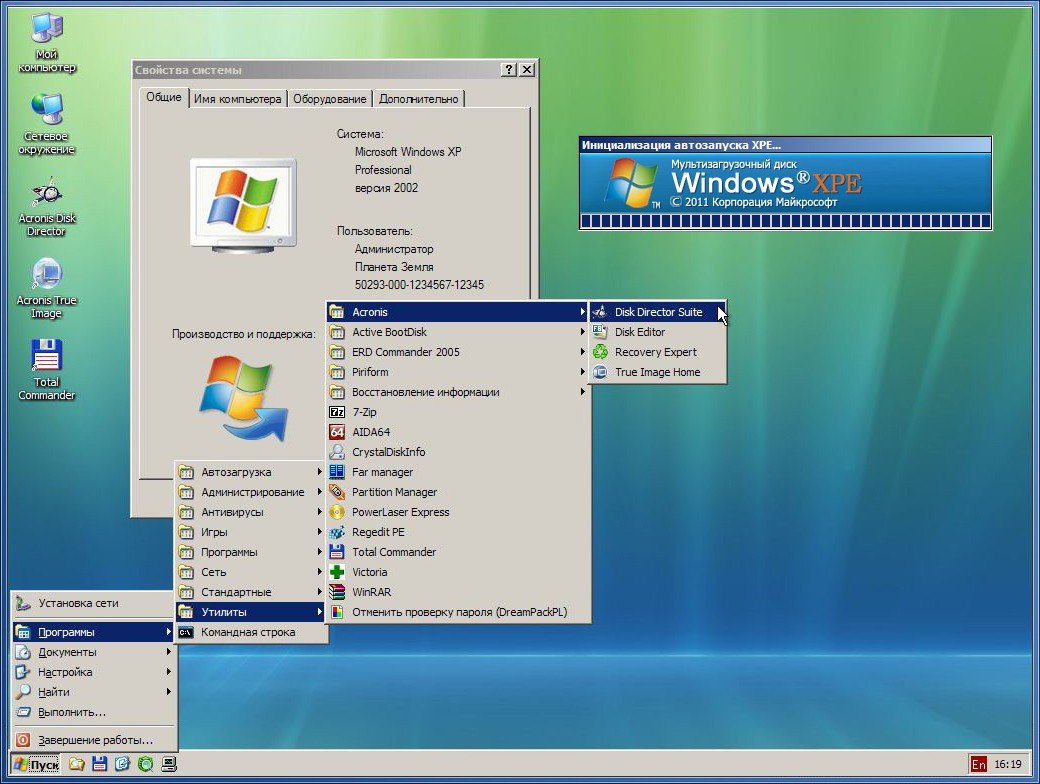Click the green magnifier shield quick launch icon
Image resolution: width=1040 pixels, height=784 pixels.
145,765
